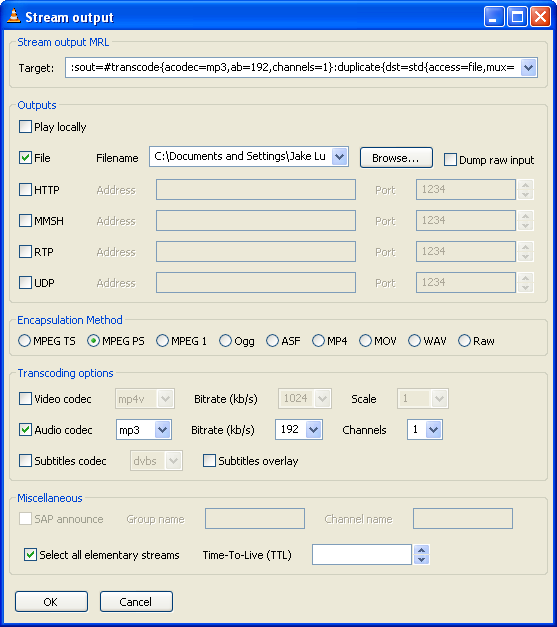The height and width of the screenshot is (627, 557).
Task: Click the Browse... button
Action: click(x=396, y=158)
